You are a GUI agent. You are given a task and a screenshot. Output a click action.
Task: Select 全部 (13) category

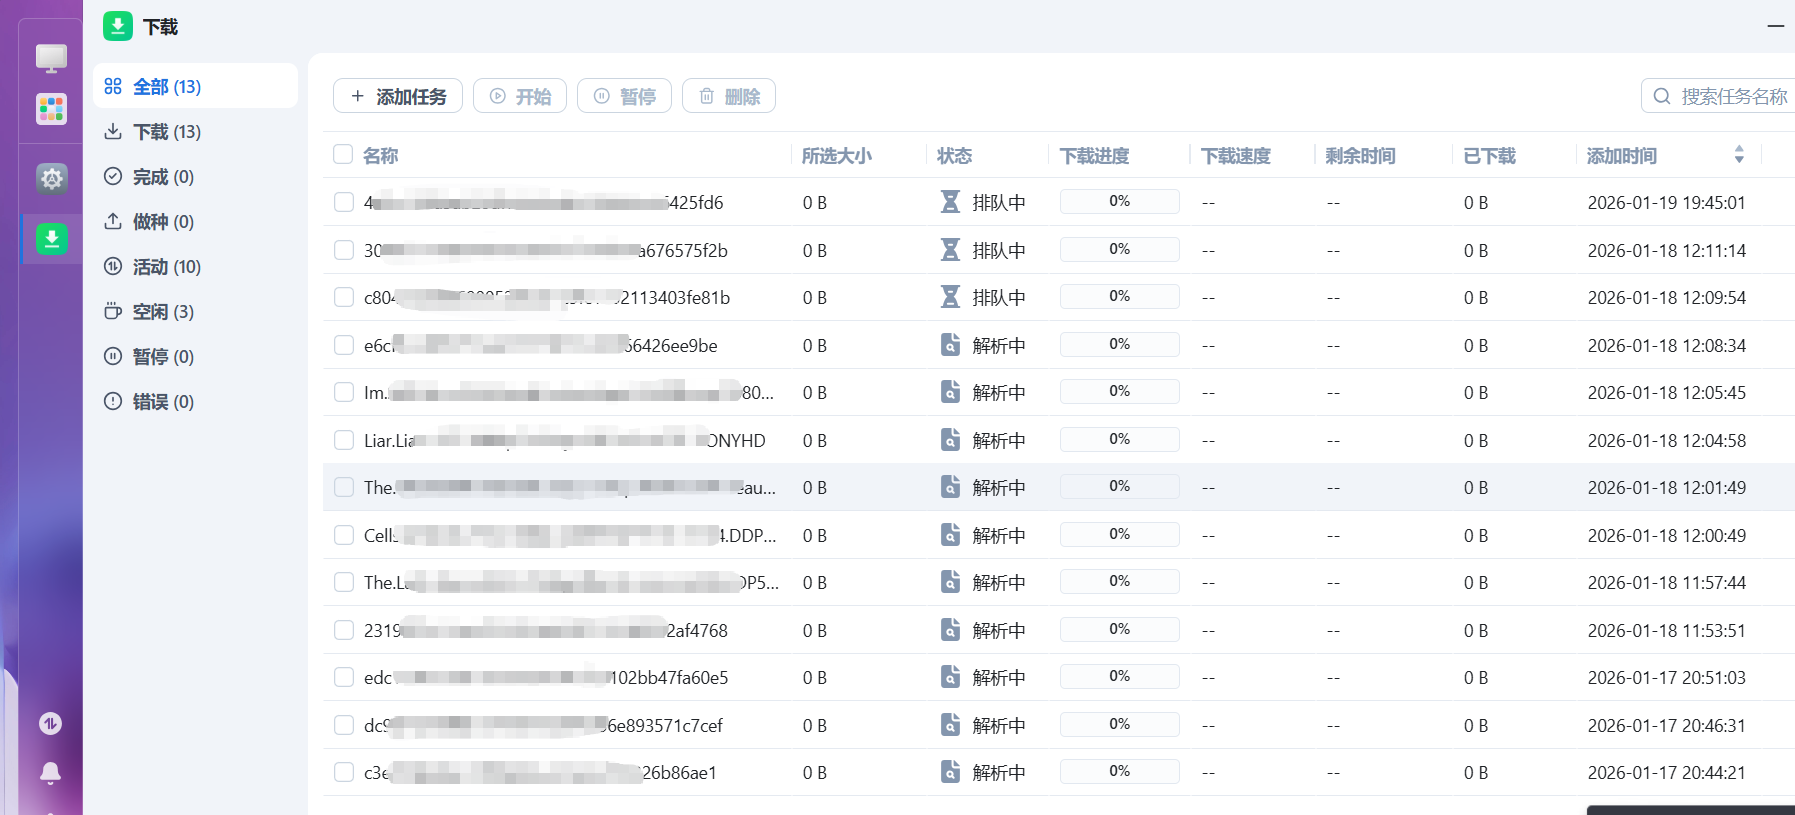pos(195,86)
